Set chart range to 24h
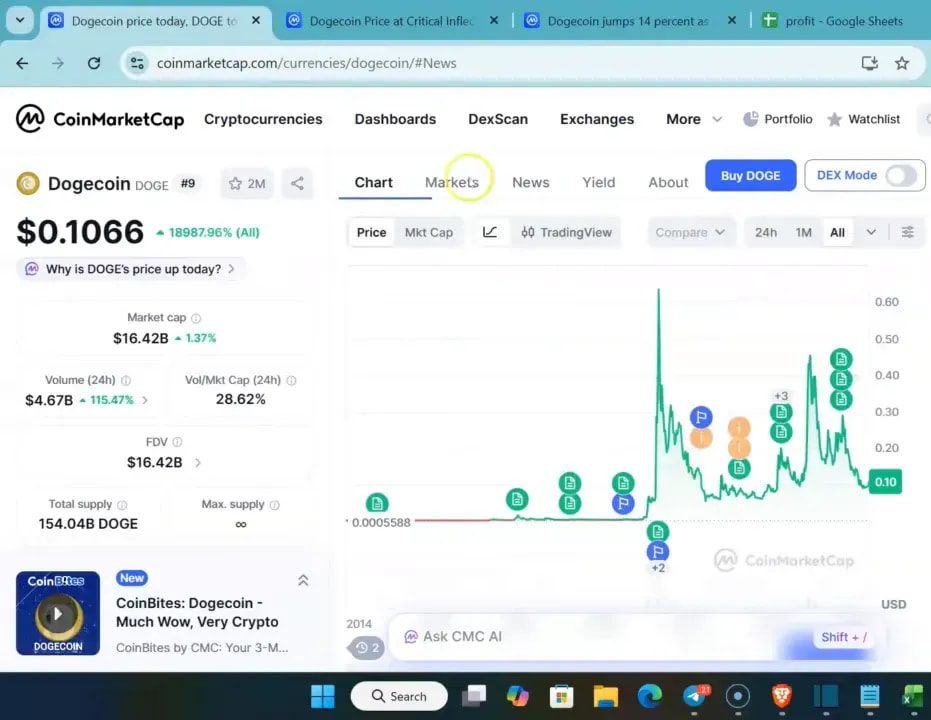 765,233
